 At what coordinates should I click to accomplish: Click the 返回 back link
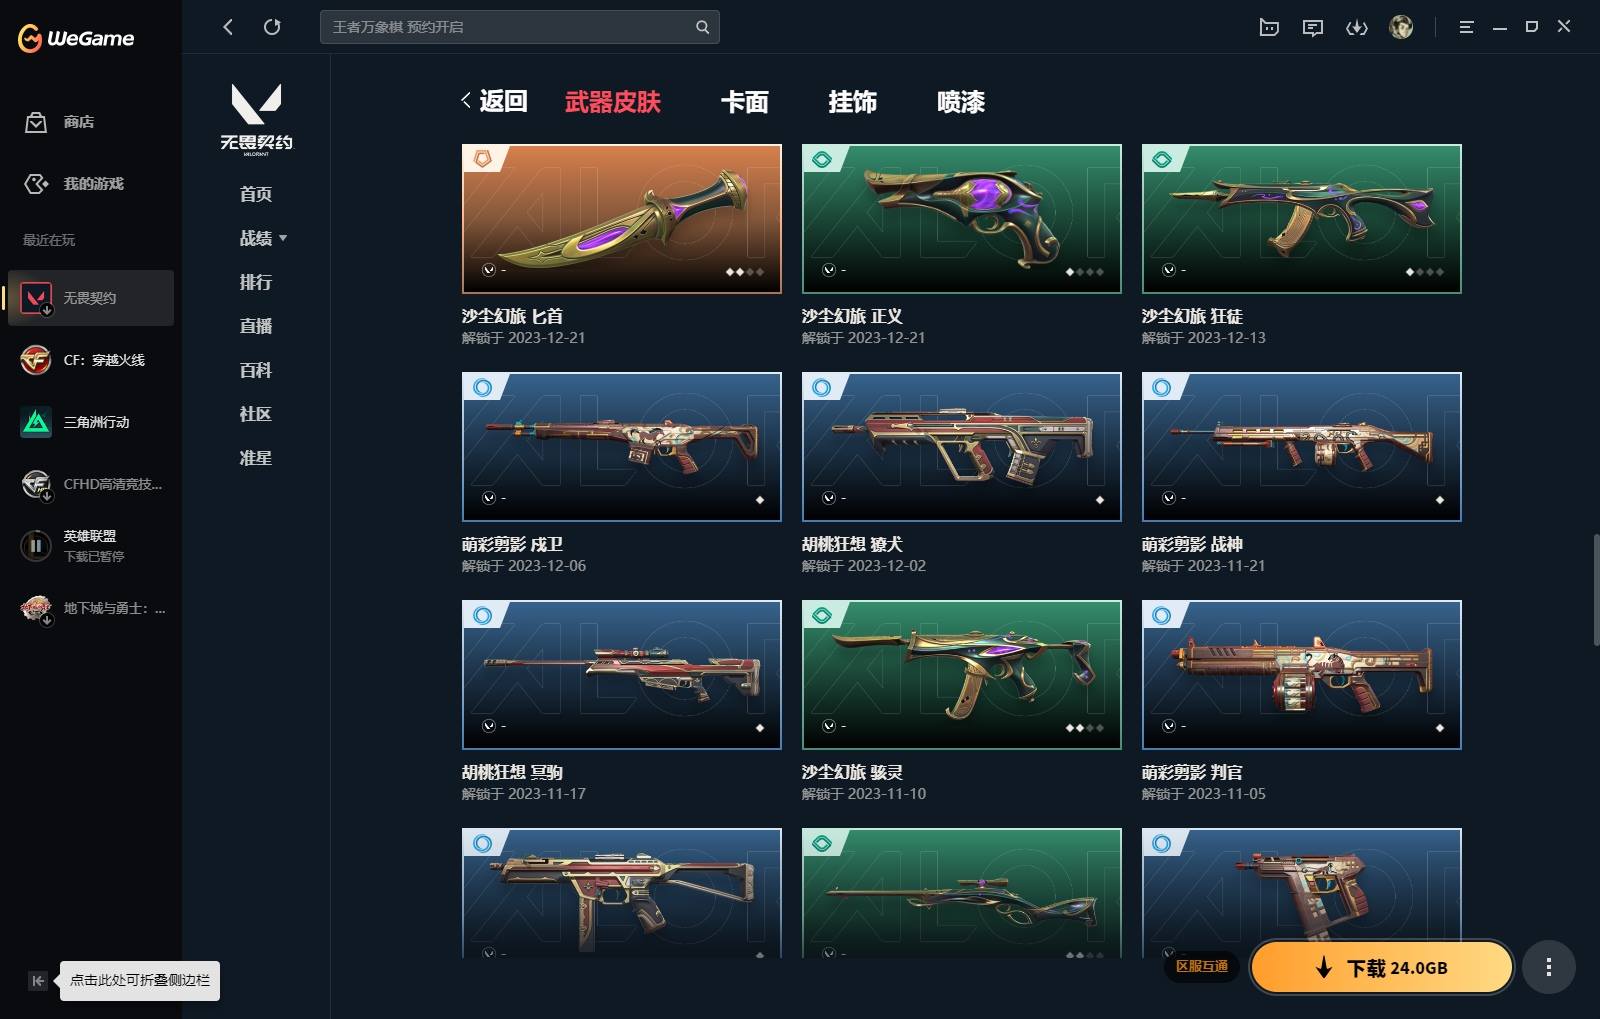pyautogui.click(x=494, y=101)
